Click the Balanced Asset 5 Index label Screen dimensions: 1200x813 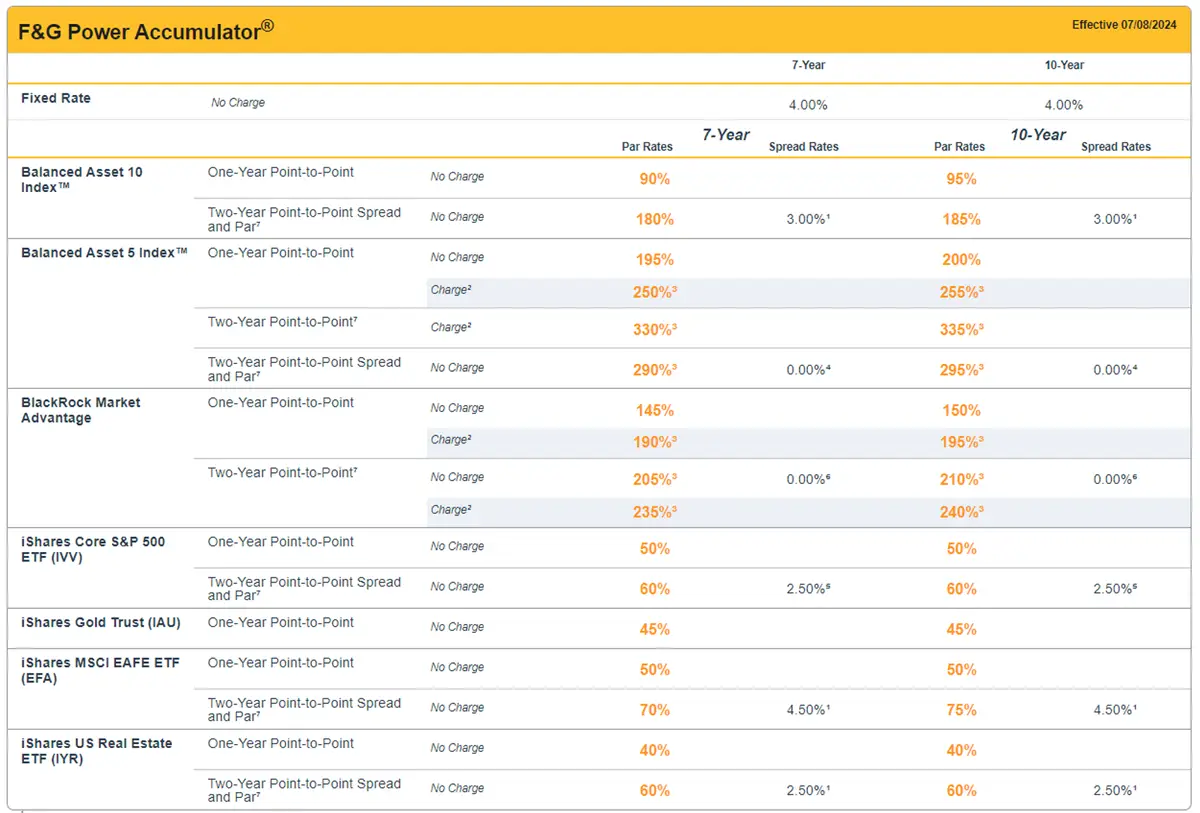104,253
